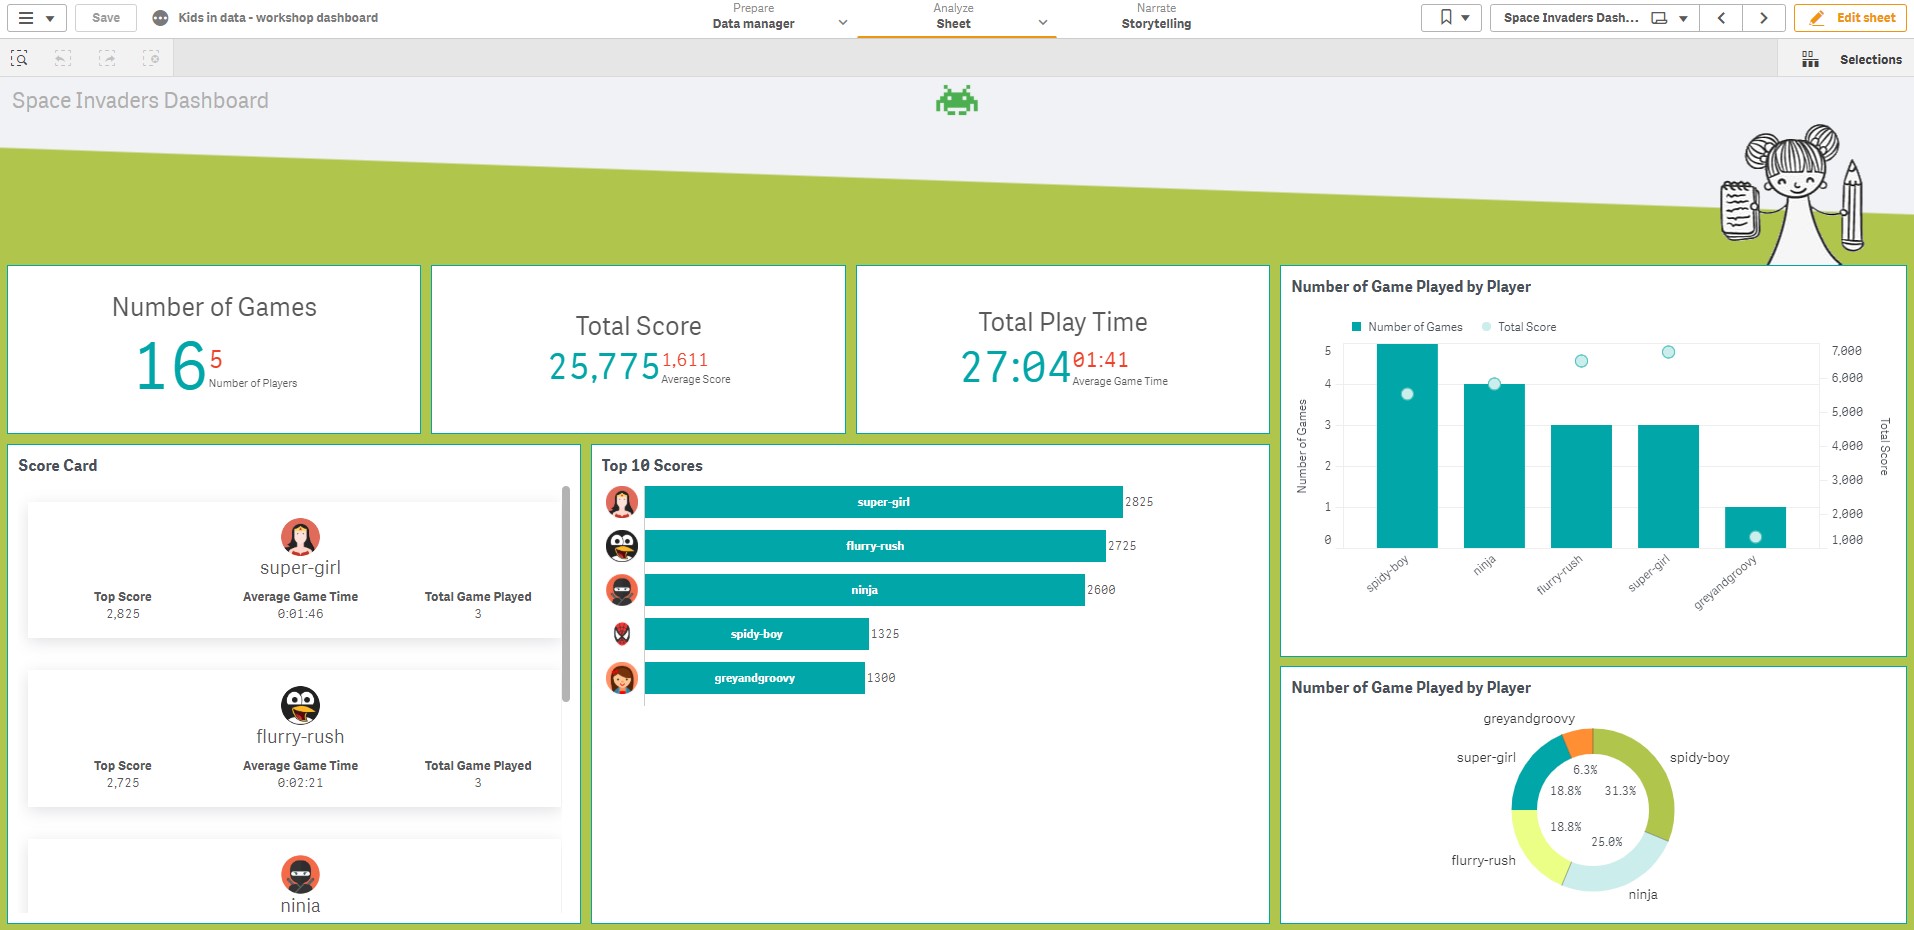
Task: Click the Edit sheet button
Action: [x=1851, y=18]
